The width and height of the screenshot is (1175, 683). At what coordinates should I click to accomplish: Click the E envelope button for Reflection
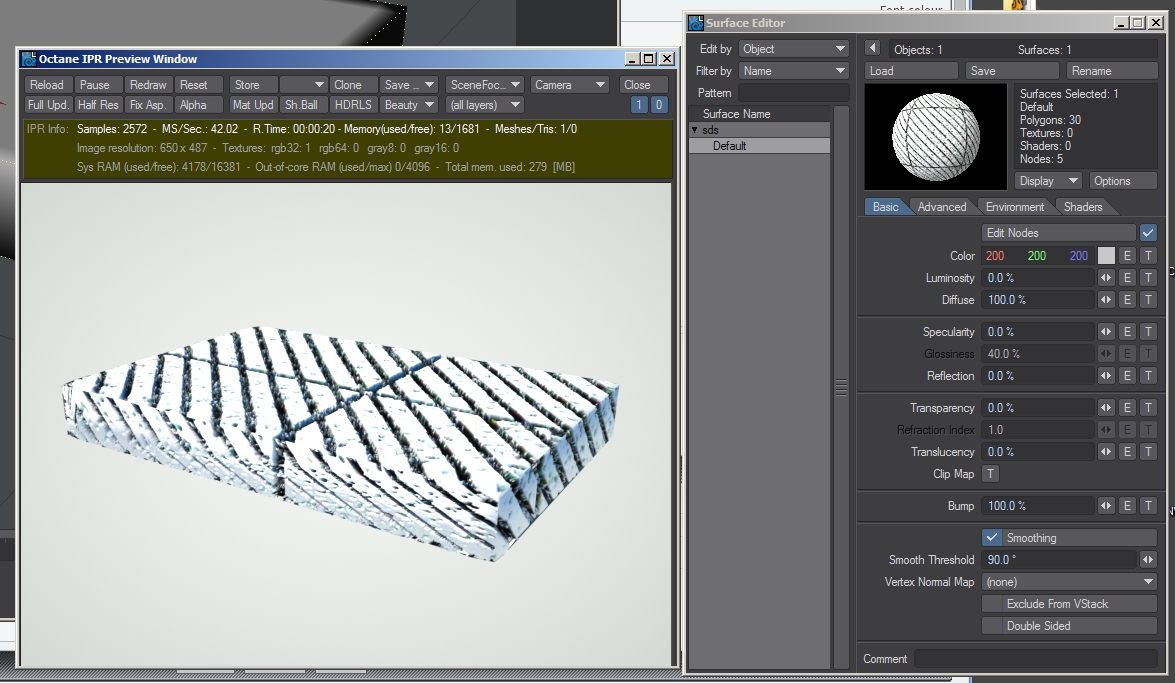click(1127, 376)
